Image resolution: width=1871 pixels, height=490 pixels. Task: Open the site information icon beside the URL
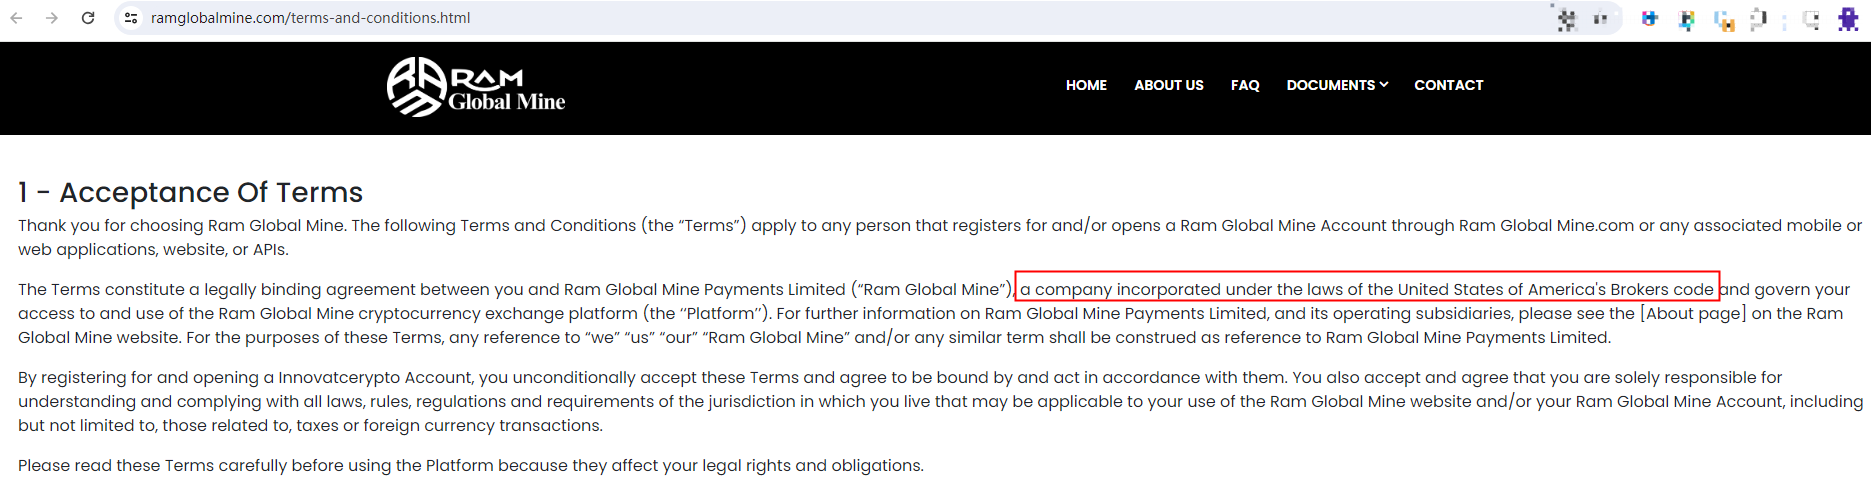(131, 18)
